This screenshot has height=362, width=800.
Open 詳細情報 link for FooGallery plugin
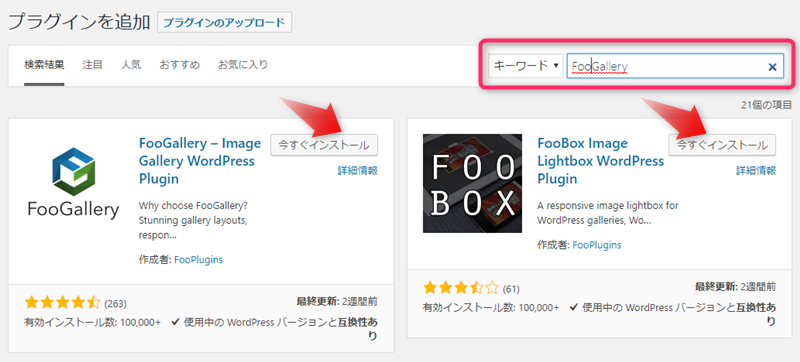(358, 170)
